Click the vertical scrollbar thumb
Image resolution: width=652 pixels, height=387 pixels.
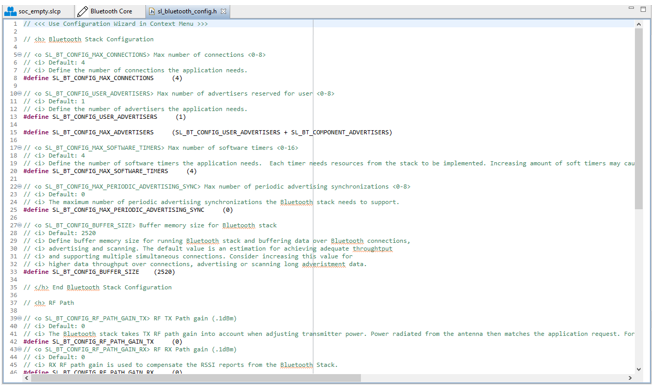click(638, 118)
